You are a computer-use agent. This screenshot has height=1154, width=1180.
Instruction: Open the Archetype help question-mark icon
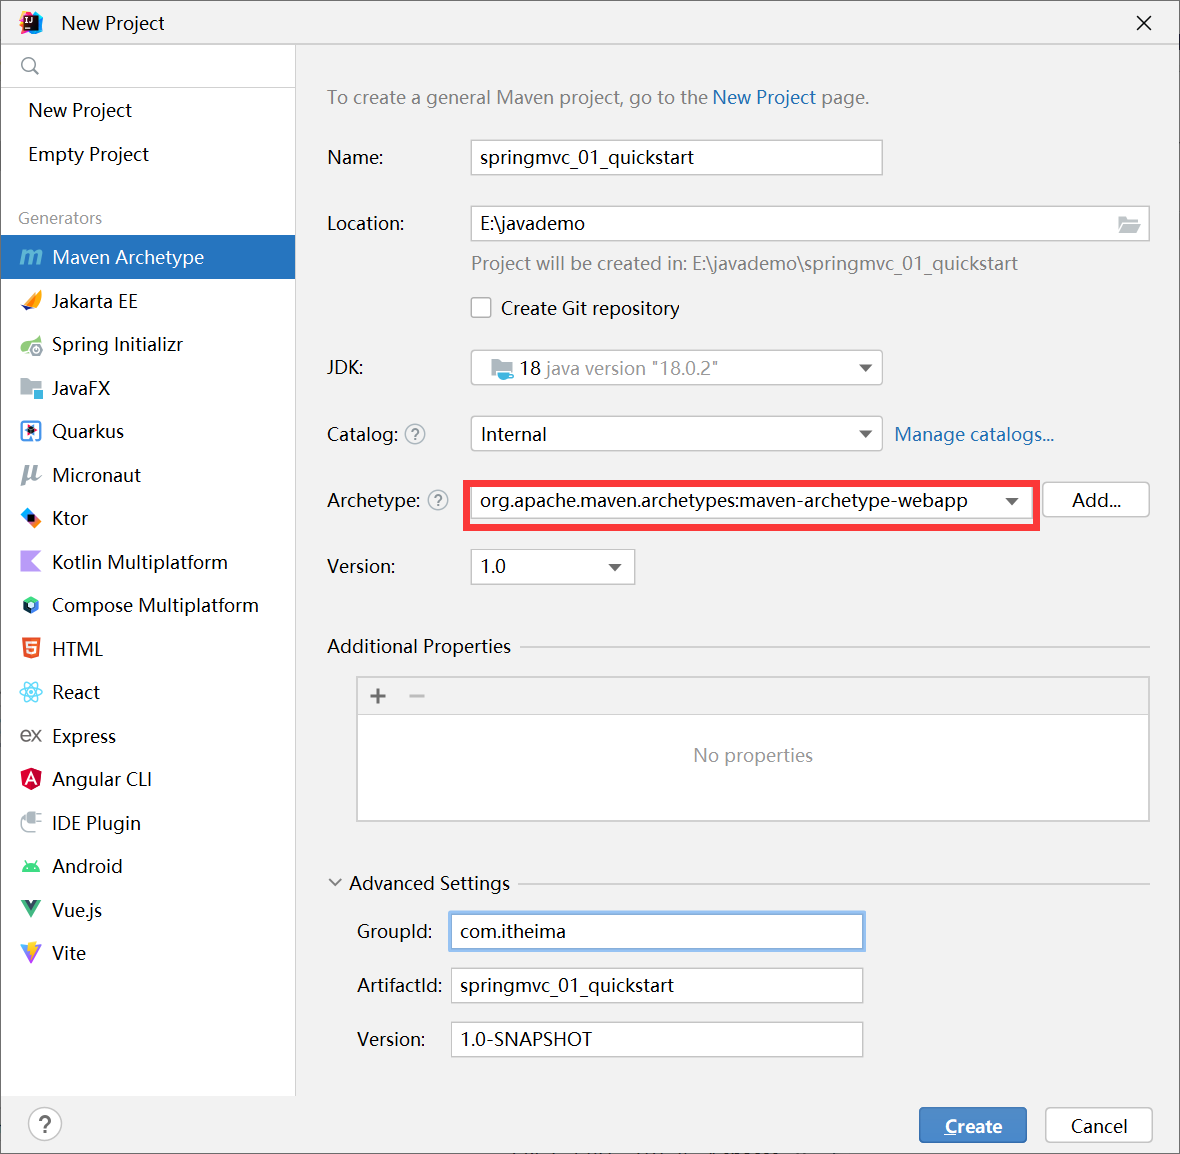click(x=438, y=501)
